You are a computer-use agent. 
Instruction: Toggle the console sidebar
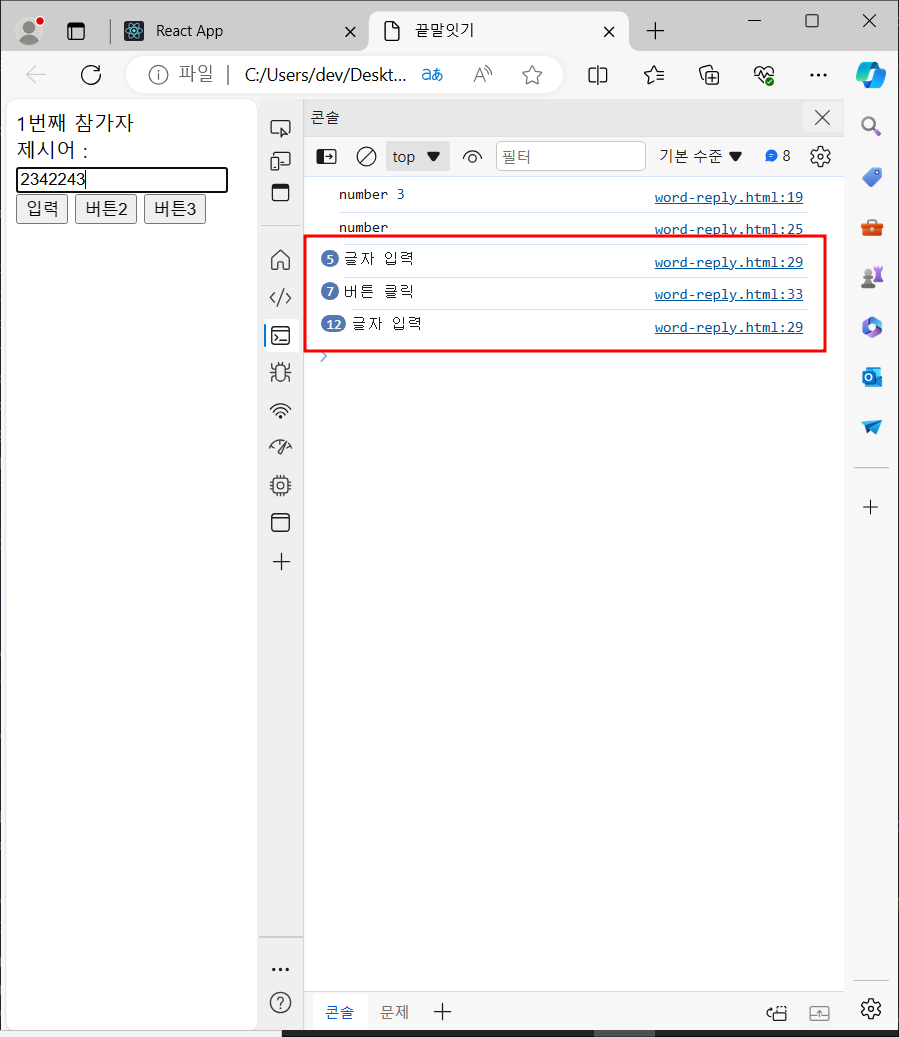(x=327, y=157)
